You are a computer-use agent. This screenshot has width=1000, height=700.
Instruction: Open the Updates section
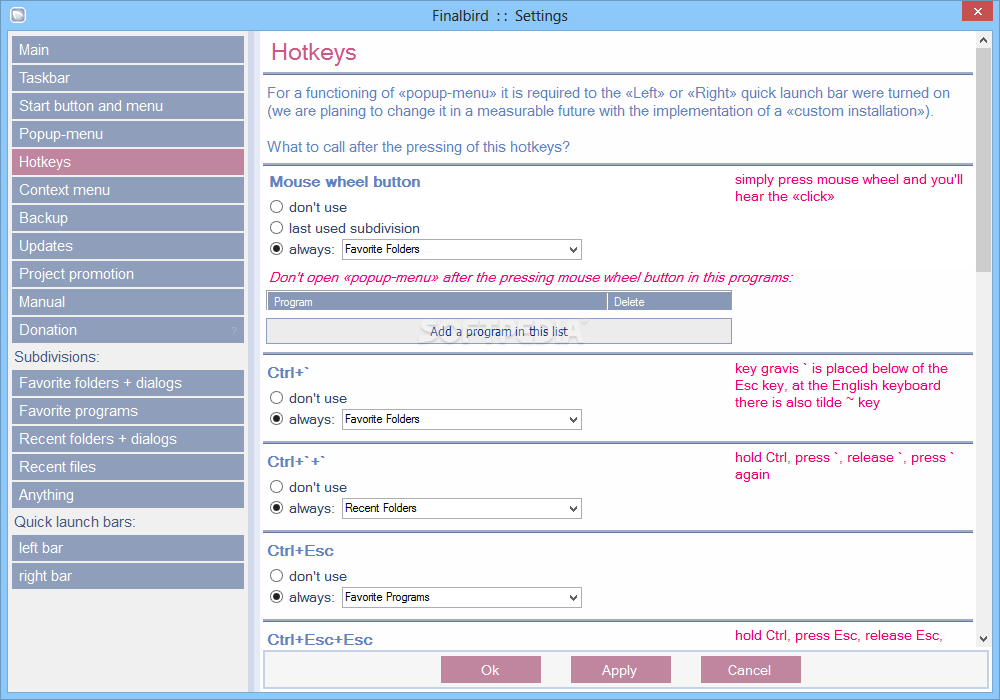tap(128, 246)
